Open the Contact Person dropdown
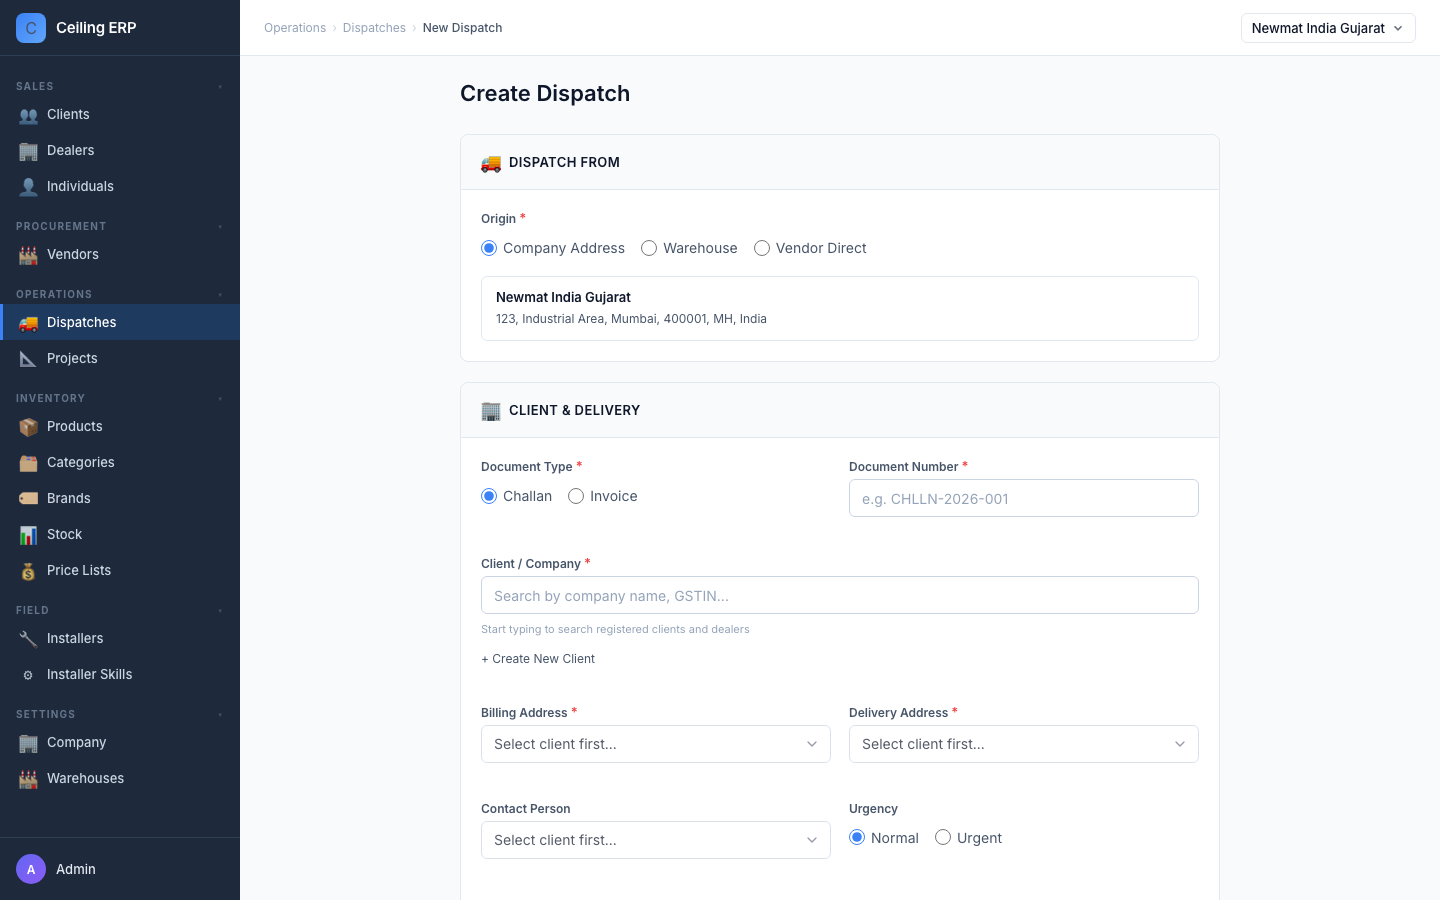1440x900 pixels. [656, 840]
